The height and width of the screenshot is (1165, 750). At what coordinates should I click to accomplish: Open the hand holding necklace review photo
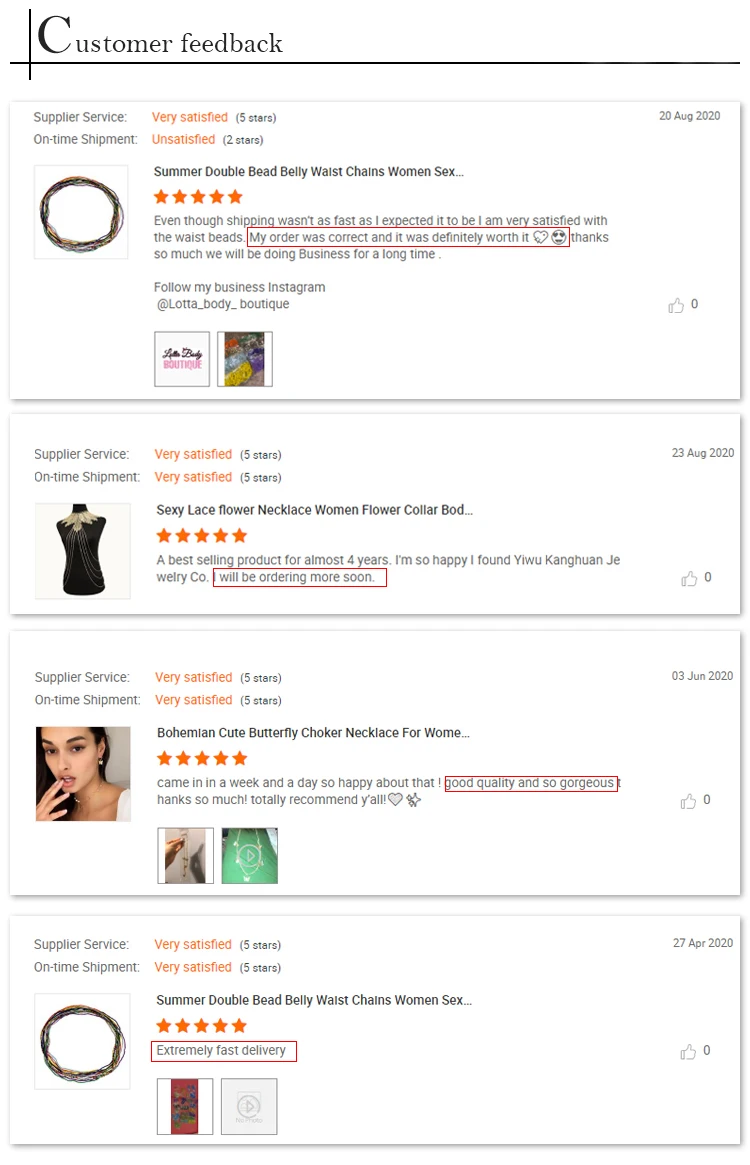point(186,855)
